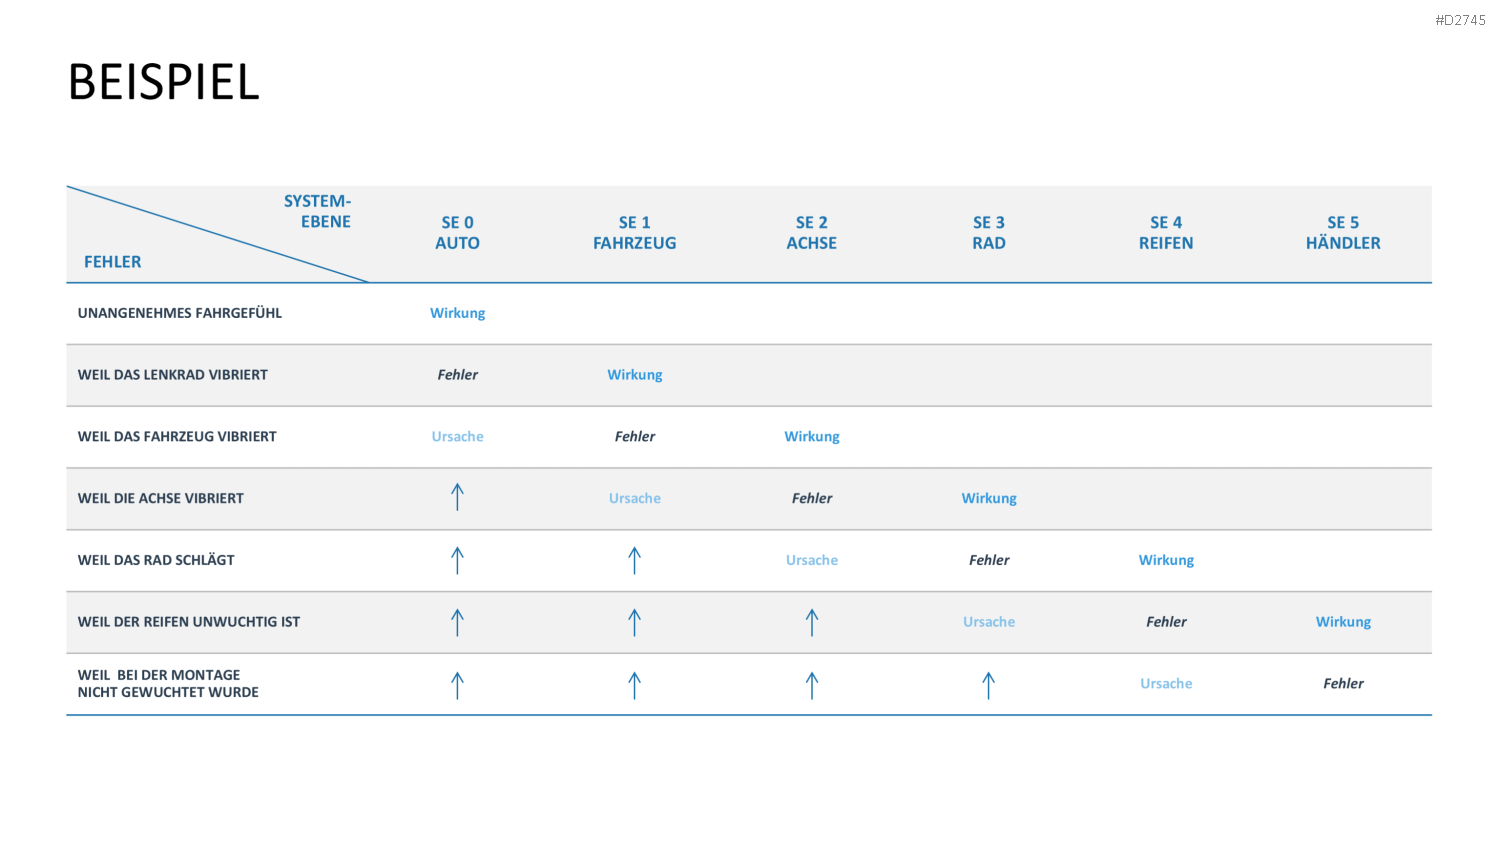
Task: Select the BEISPIEL slide title
Action: tap(164, 82)
